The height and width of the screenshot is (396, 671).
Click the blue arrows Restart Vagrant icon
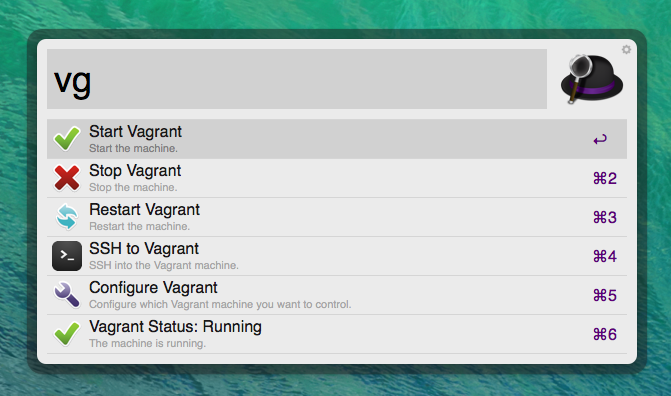(67, 217)
